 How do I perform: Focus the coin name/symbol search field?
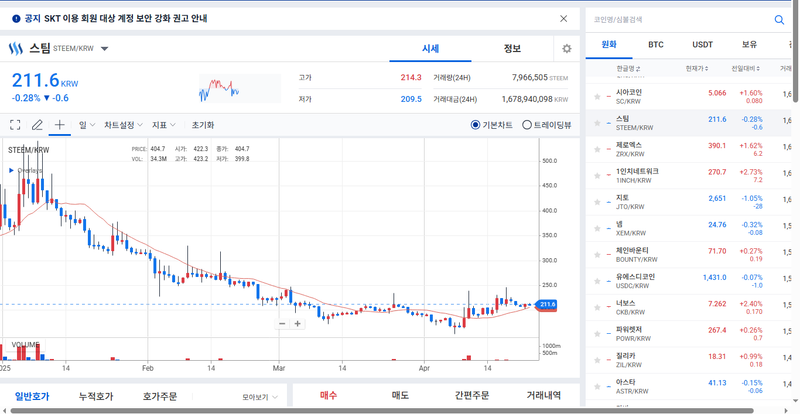click(x=681, y=20)
